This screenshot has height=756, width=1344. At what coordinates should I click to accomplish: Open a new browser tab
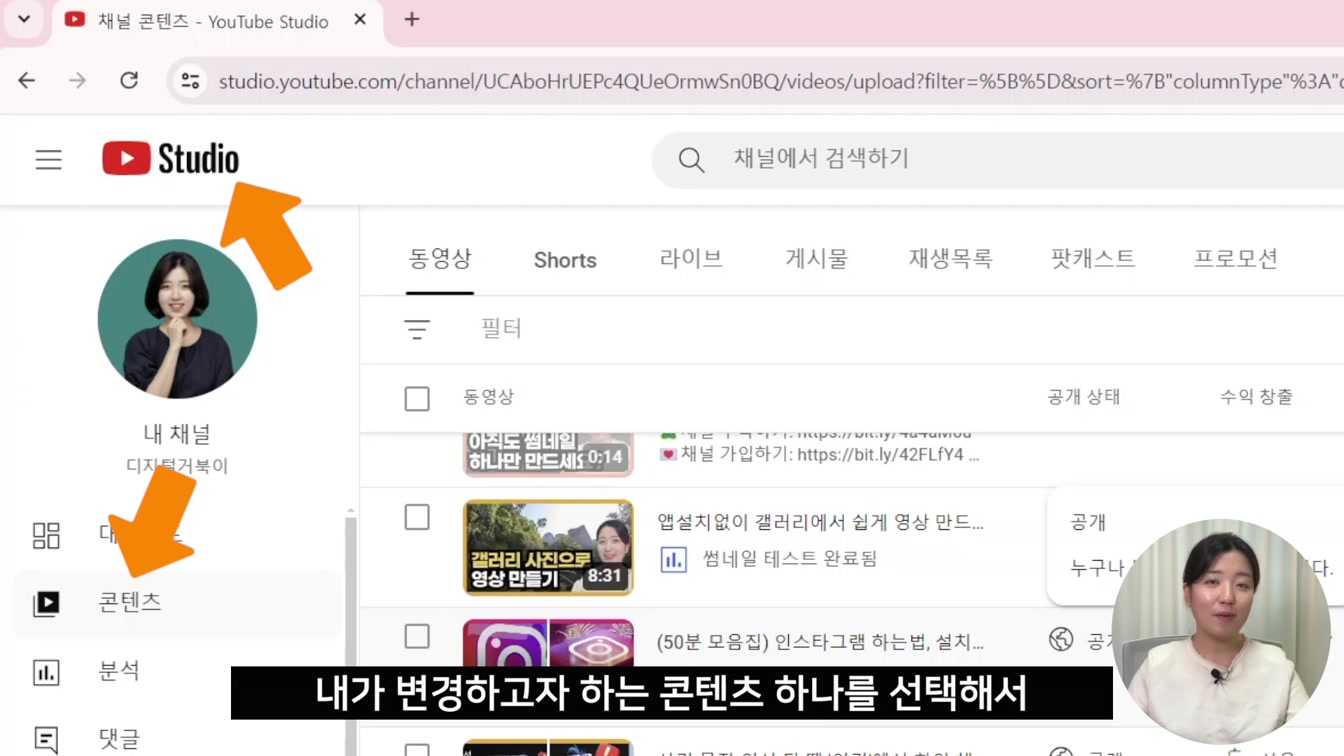pyautogui.click(x=411, y=20)
